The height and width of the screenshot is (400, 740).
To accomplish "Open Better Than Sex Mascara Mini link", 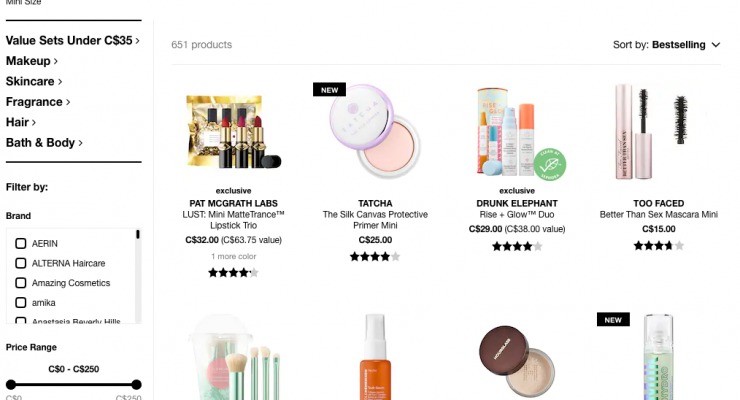I will tap(658, 215).
